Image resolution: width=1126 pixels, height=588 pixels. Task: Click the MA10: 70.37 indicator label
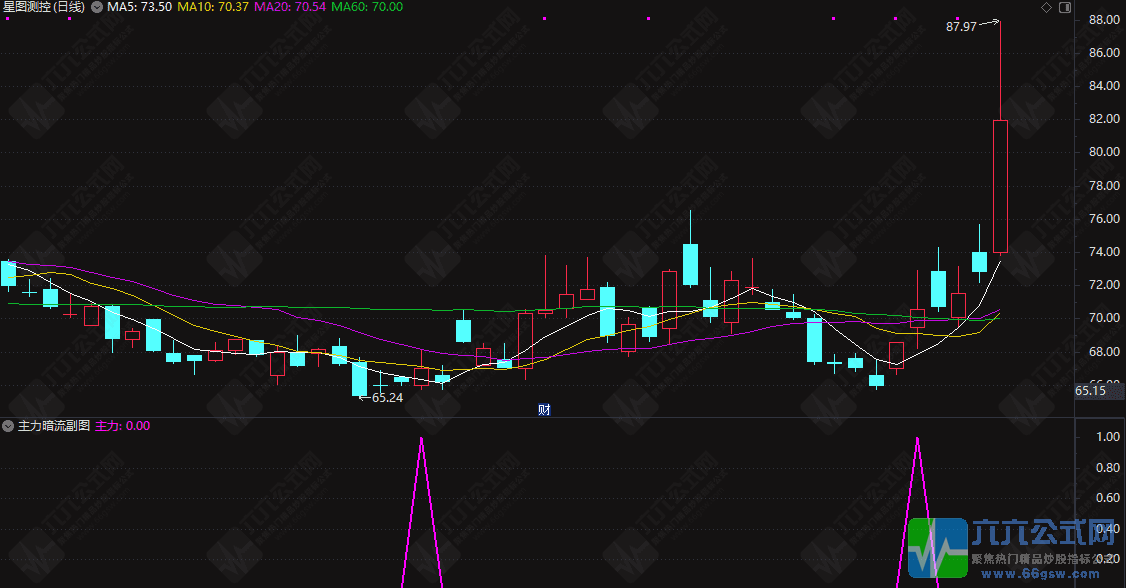click(x=213, y=7)
